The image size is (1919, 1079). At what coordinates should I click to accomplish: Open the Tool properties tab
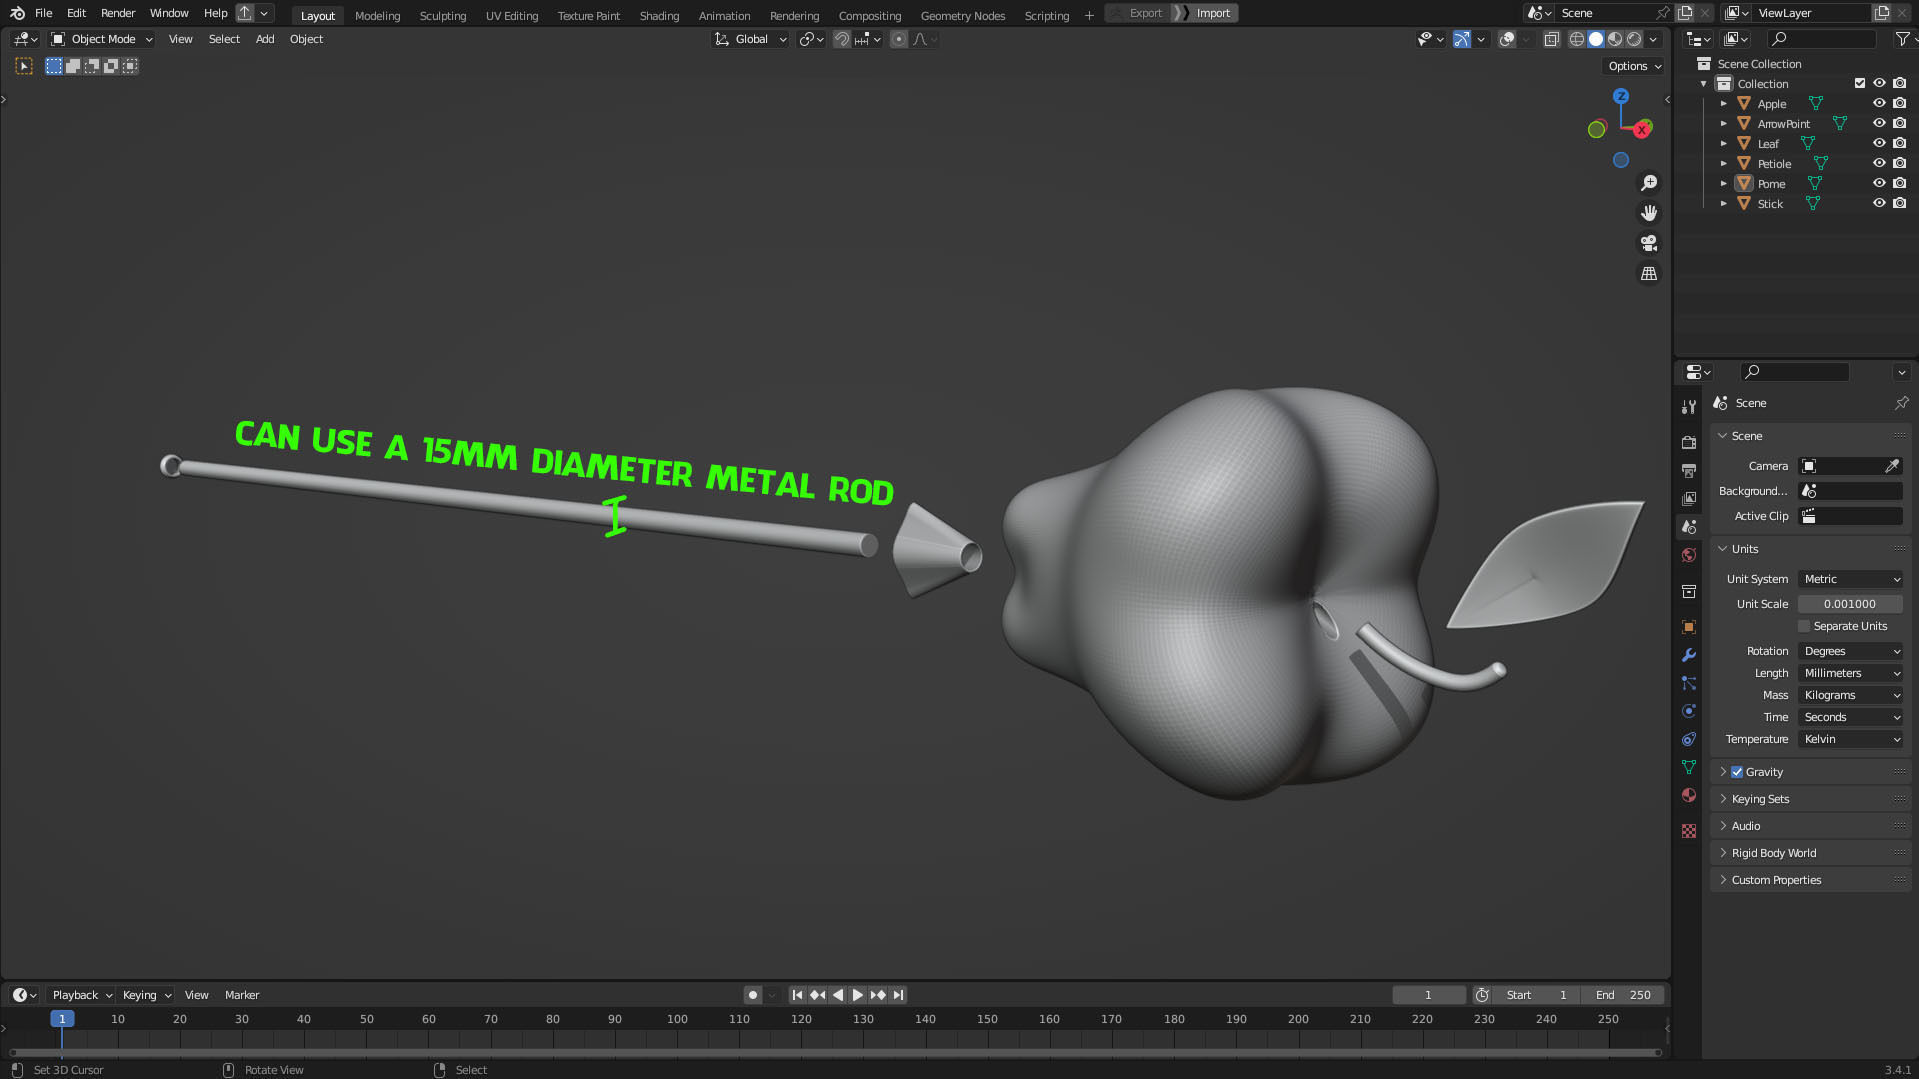pos(1689,407)
